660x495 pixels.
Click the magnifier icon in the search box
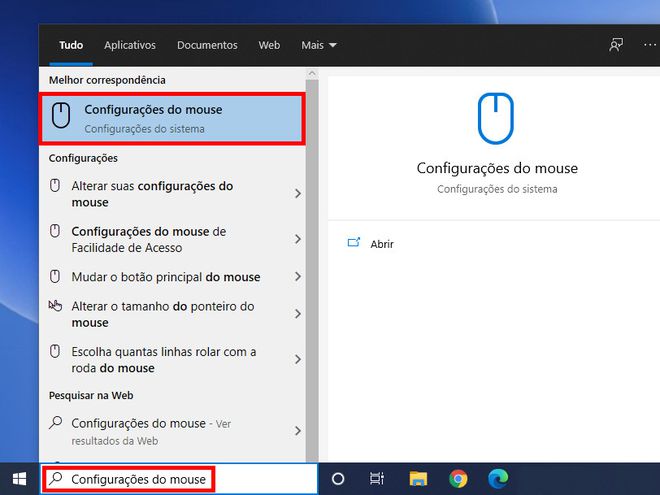click(x=56, y=479)
